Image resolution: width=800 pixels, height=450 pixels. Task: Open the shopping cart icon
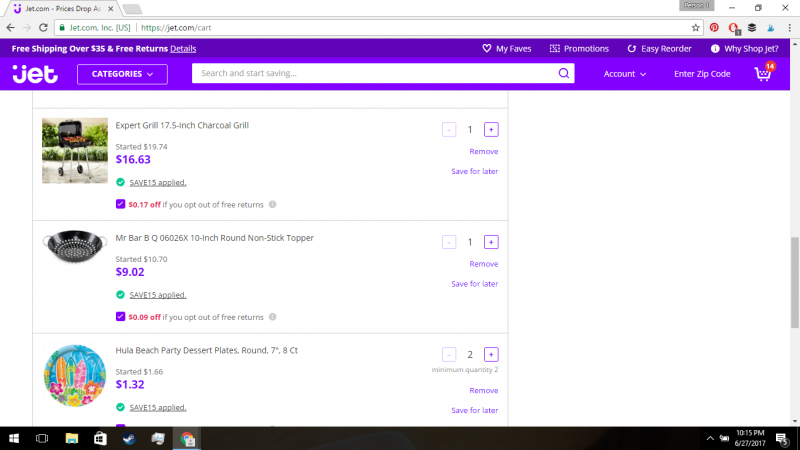764,73
